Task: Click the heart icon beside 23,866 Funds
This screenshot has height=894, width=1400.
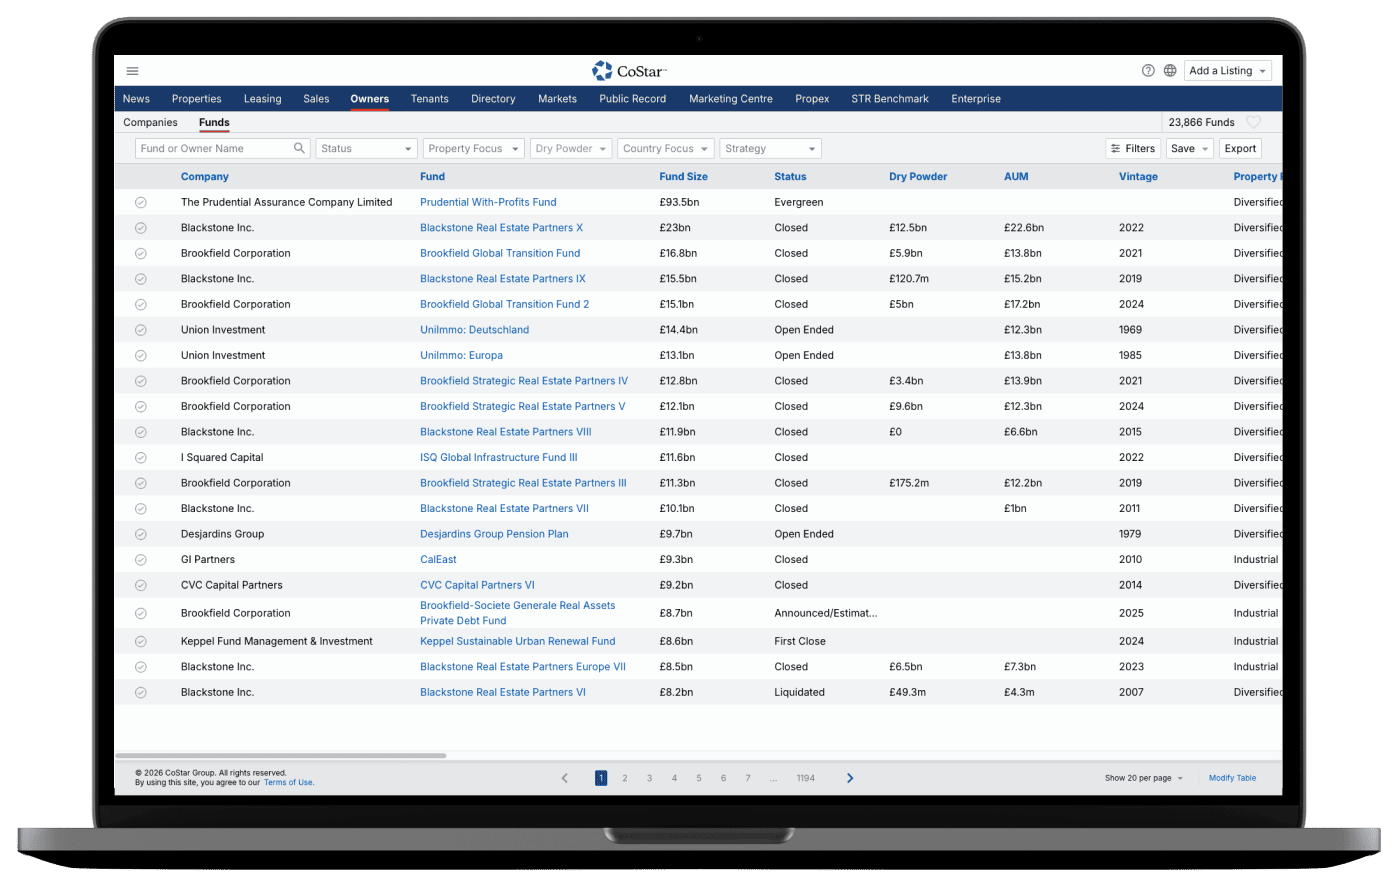Action: coord(1253,122)
